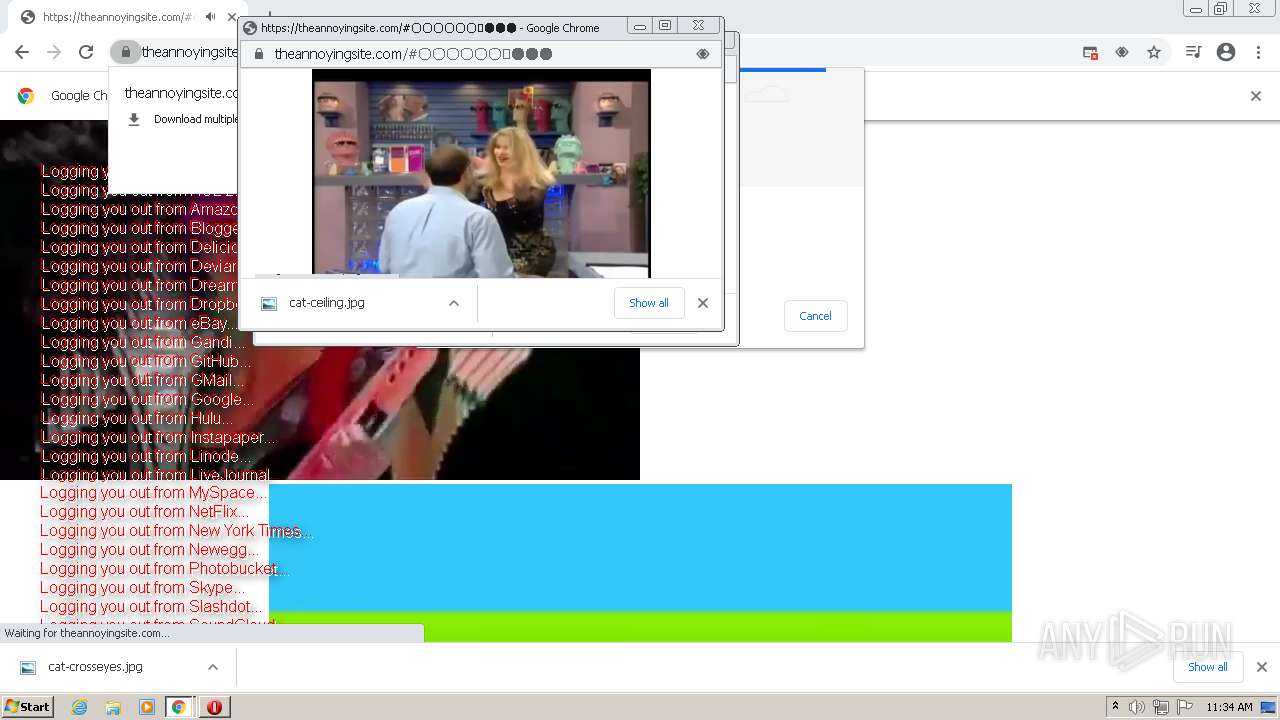Click the video playing in popup window

(x=481, y=173)
